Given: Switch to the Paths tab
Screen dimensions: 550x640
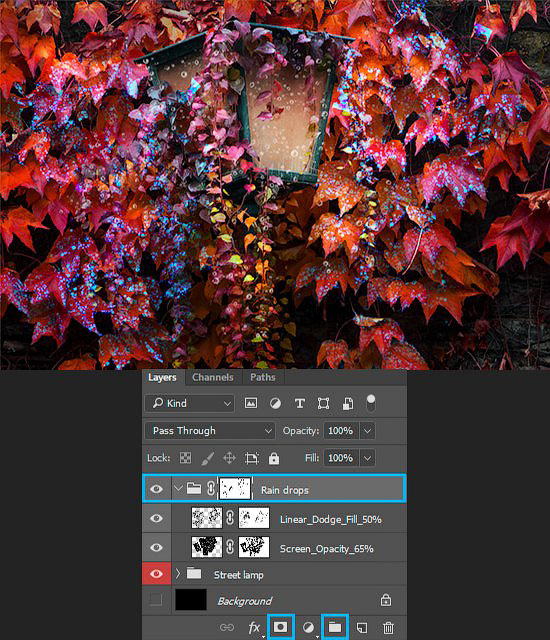Looking at the screenshot, I should [263, 377].
